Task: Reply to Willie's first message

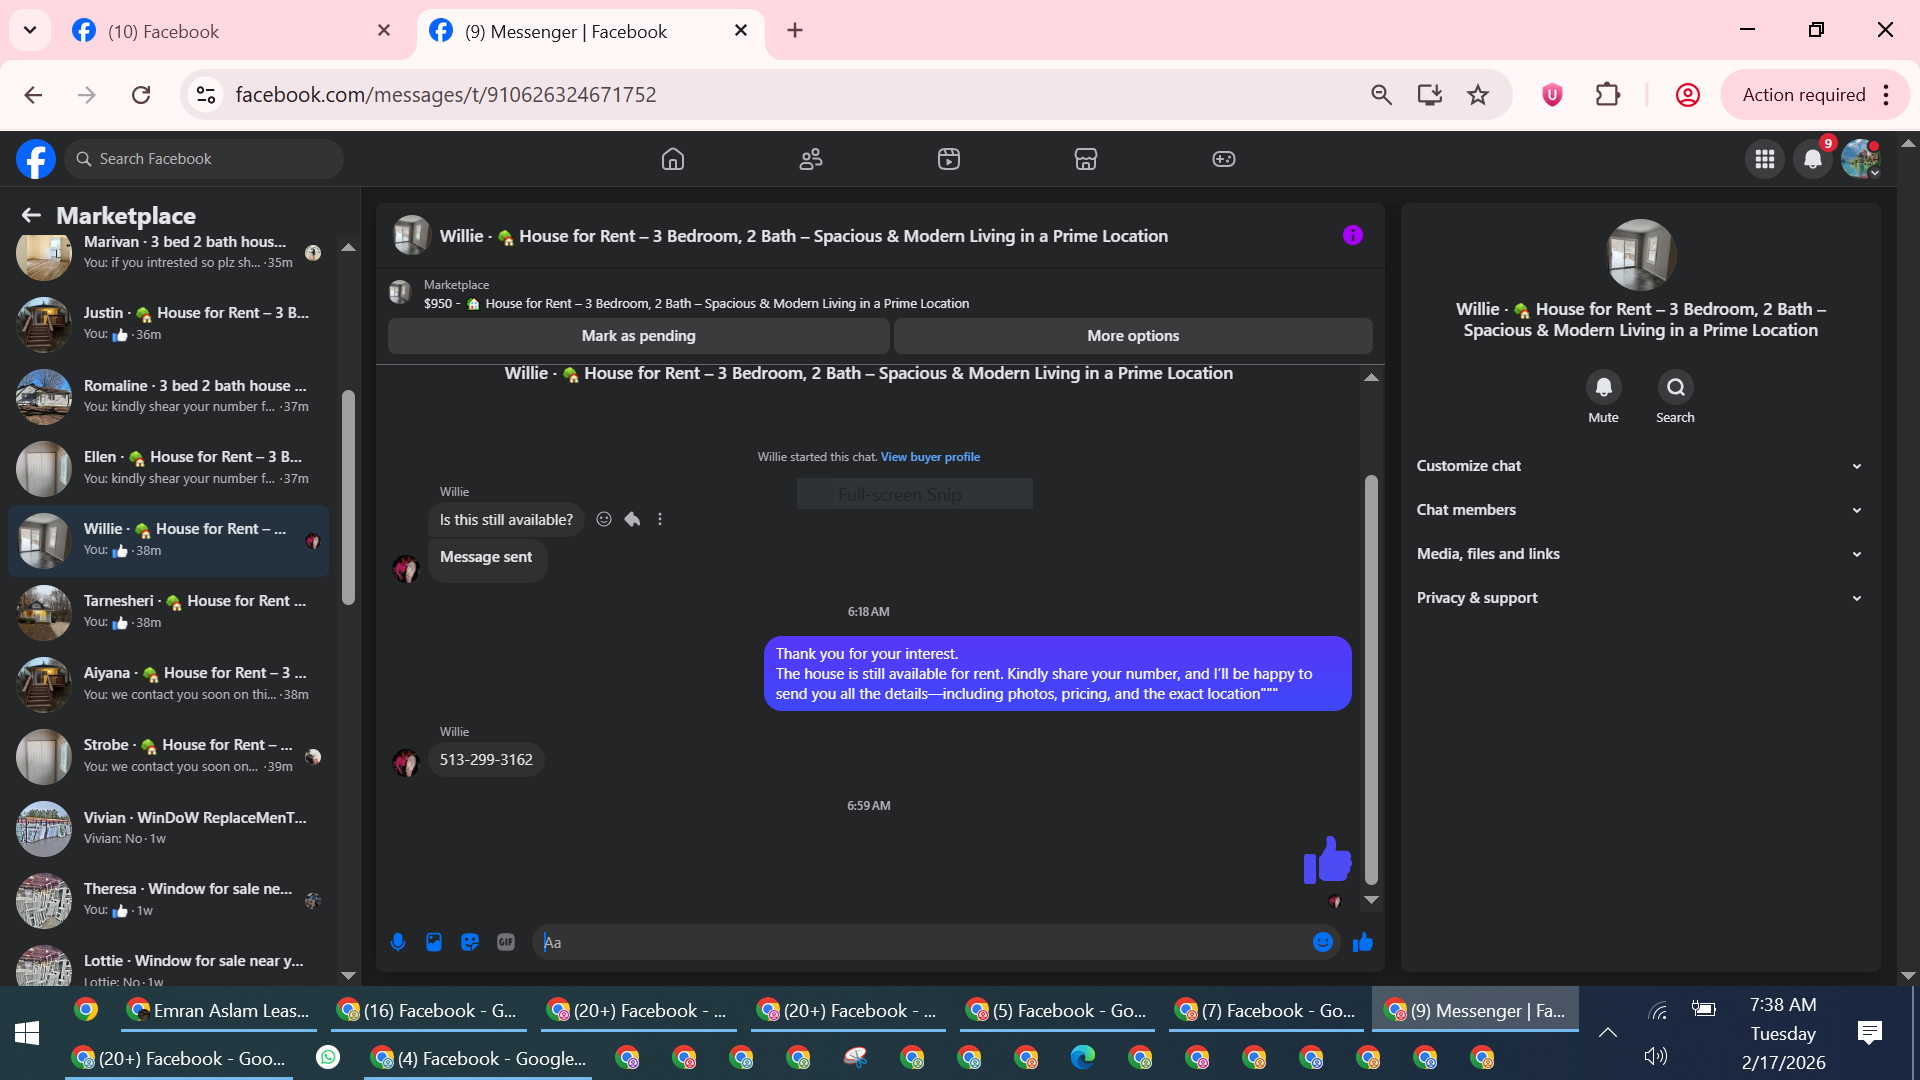Action: coord(632,519)
